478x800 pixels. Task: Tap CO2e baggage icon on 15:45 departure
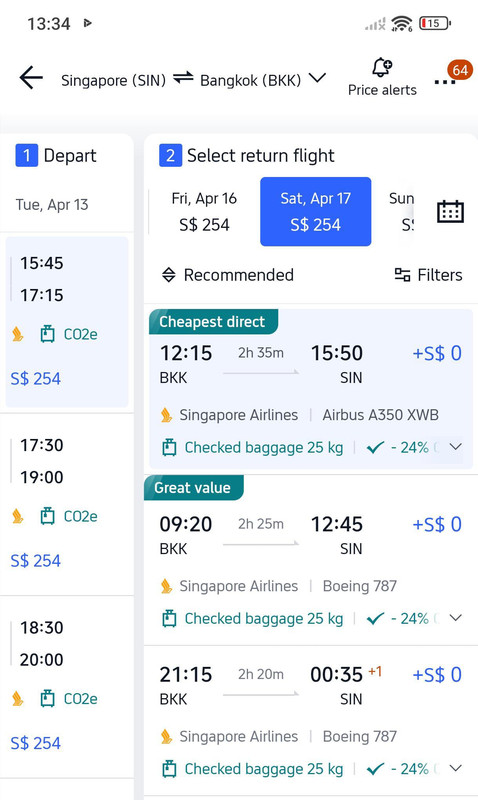[47, 334]
